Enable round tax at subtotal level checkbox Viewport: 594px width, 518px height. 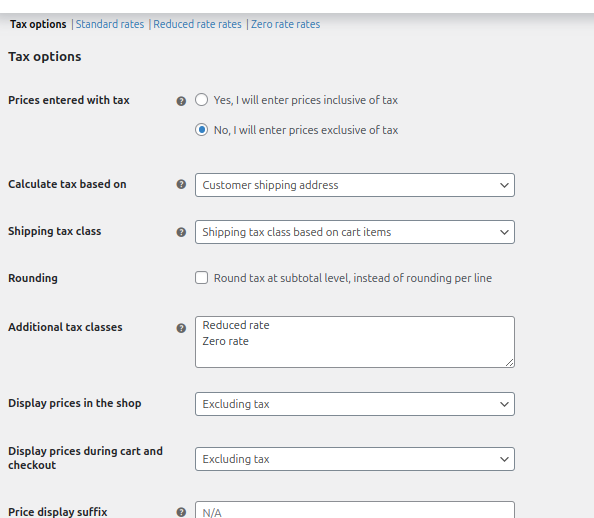(x=201, y=278)
